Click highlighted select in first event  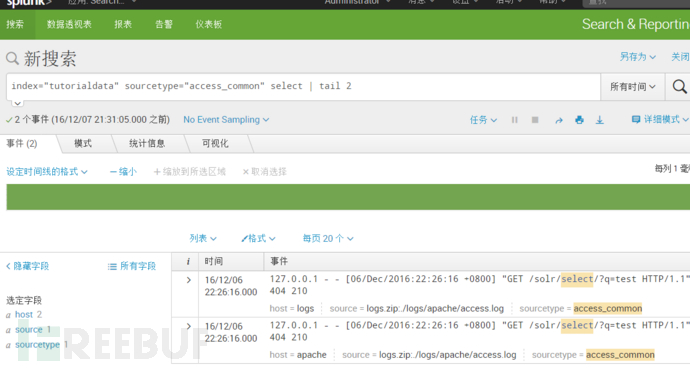(x=577, y=279)
